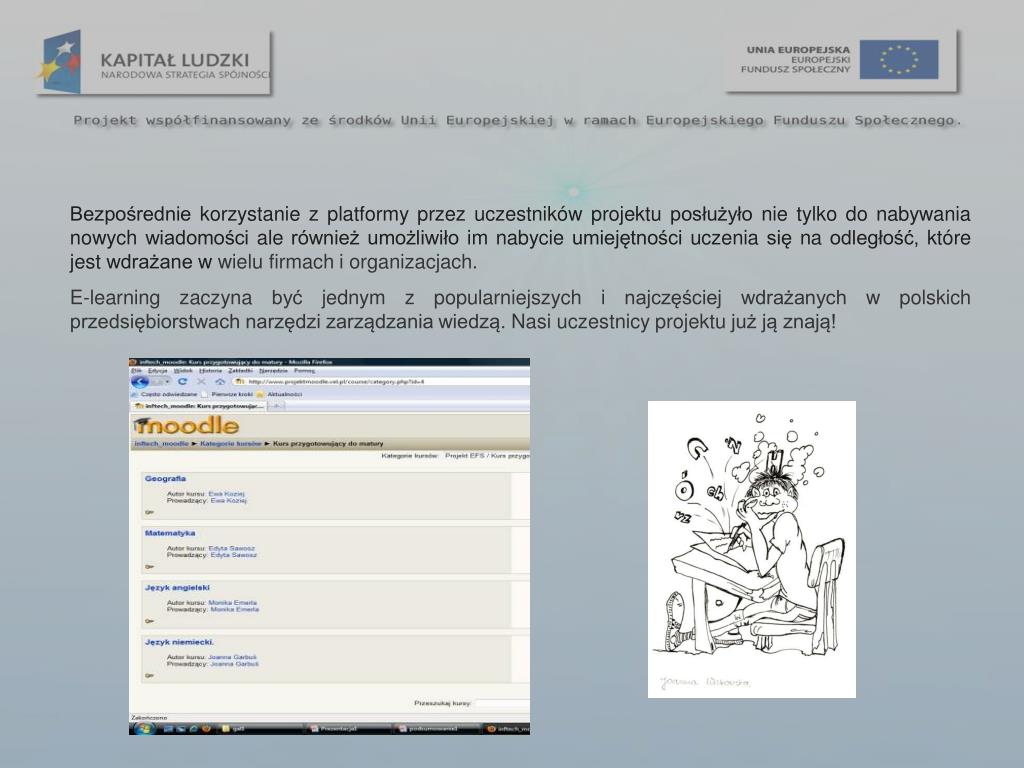Open the Pomoc menu

304,370
